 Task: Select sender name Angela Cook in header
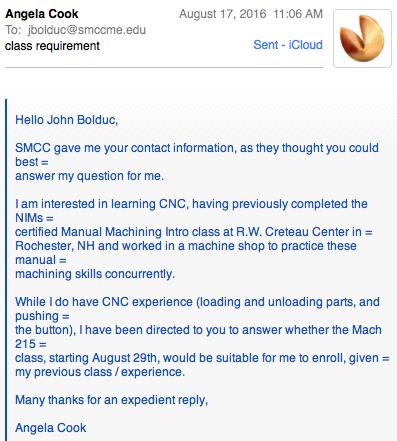coord(42,14)
